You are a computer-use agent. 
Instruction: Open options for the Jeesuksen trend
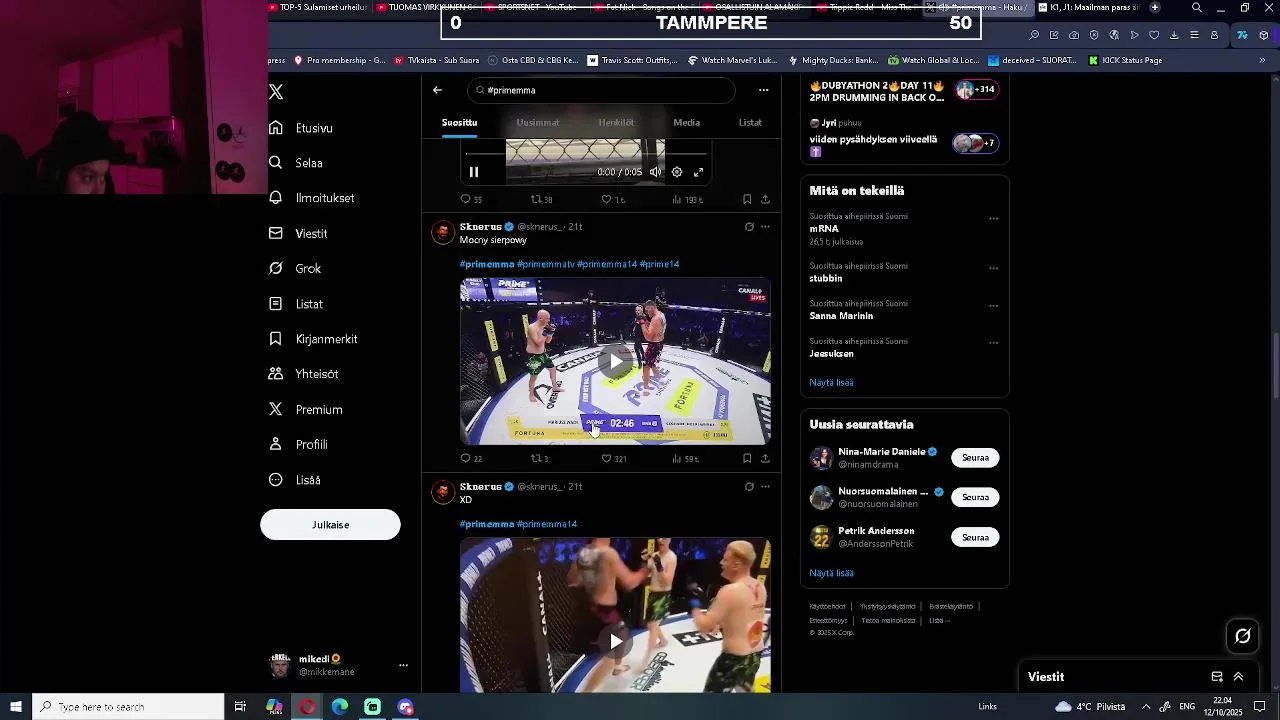993,343
